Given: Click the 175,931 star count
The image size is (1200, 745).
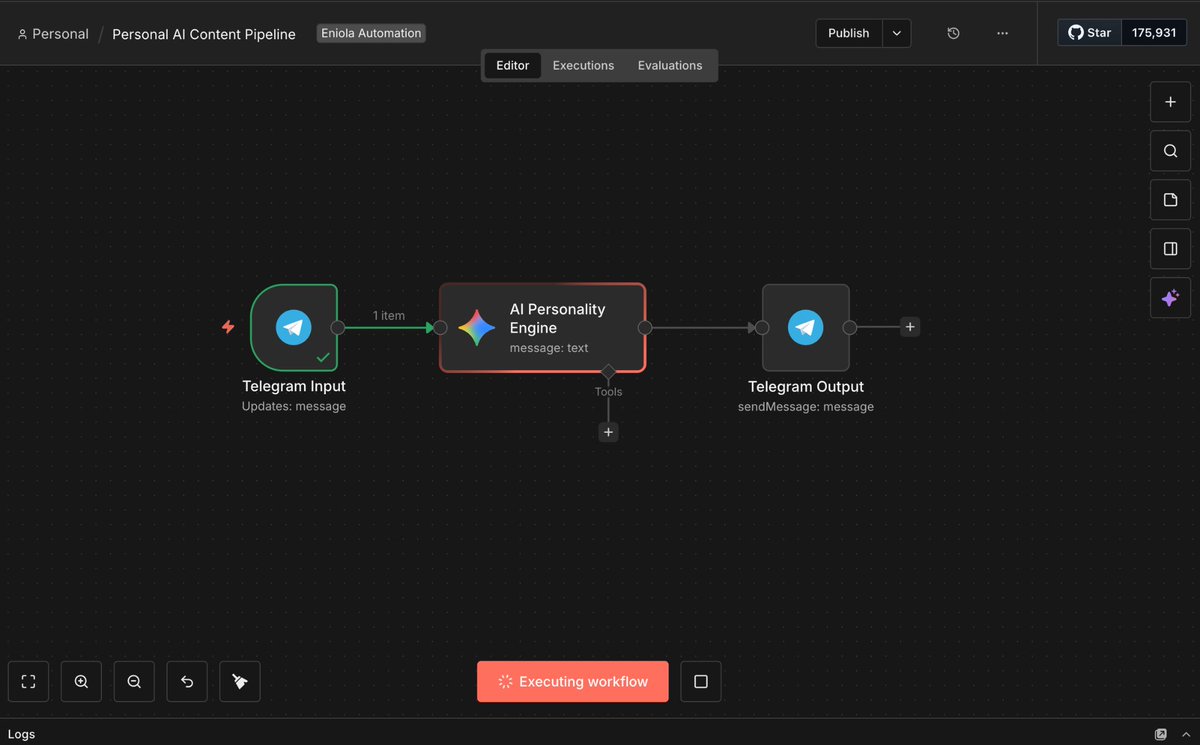Looking at the screenshot, I should (1154, 33).
